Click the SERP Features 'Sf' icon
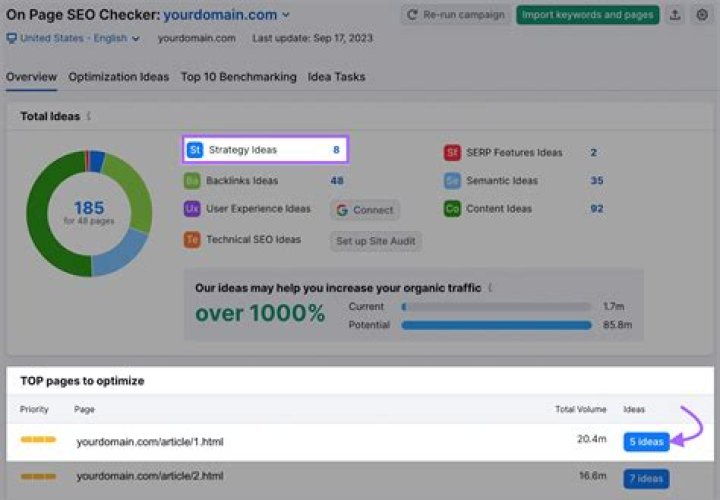The height and width of the screenshot is (500, 720). (452, 153)
